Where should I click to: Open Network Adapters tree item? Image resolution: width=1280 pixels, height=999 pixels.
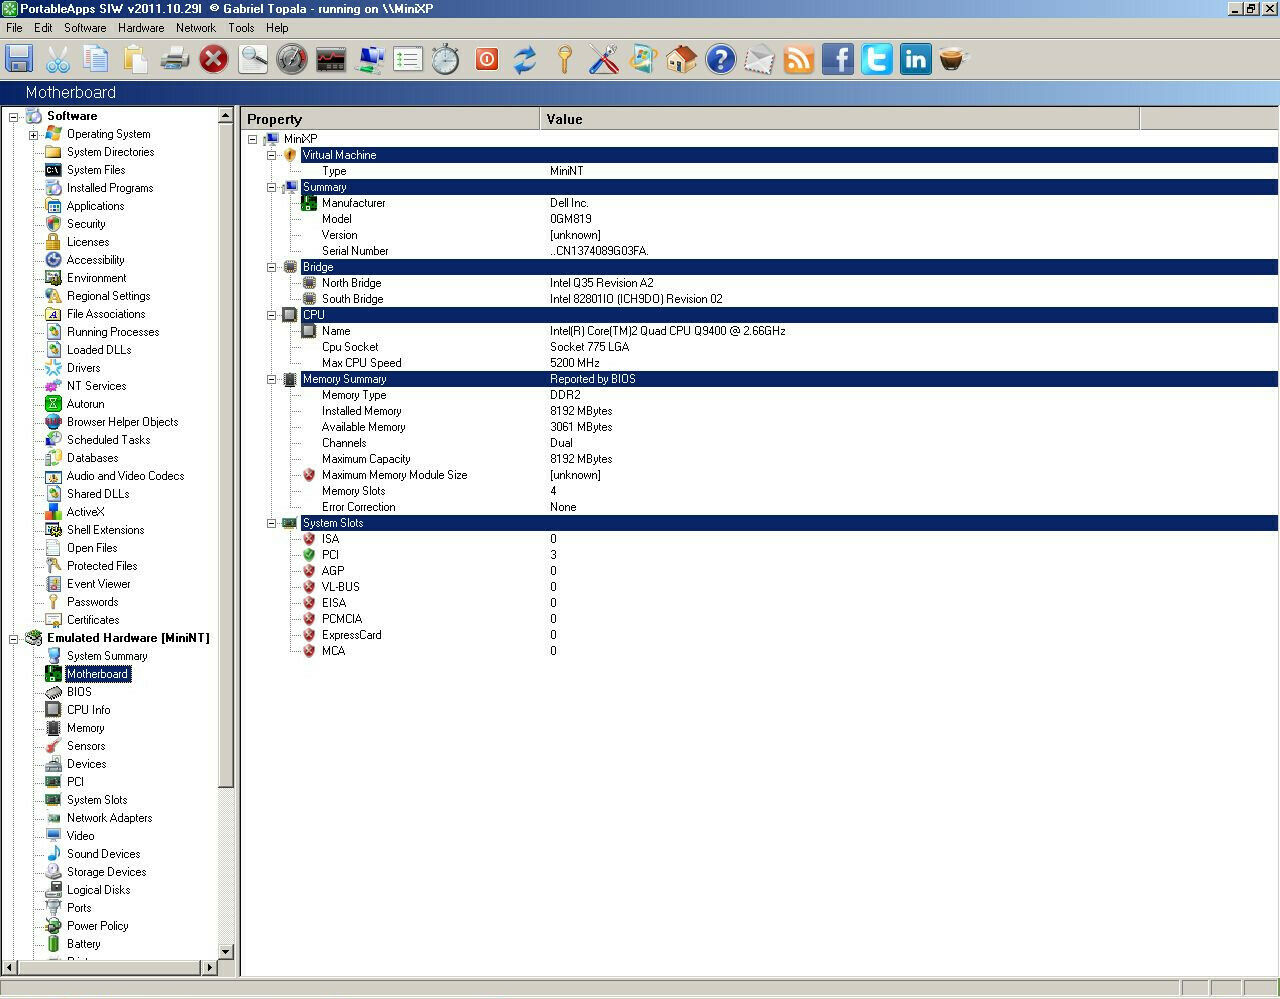(x=109, y=818)
